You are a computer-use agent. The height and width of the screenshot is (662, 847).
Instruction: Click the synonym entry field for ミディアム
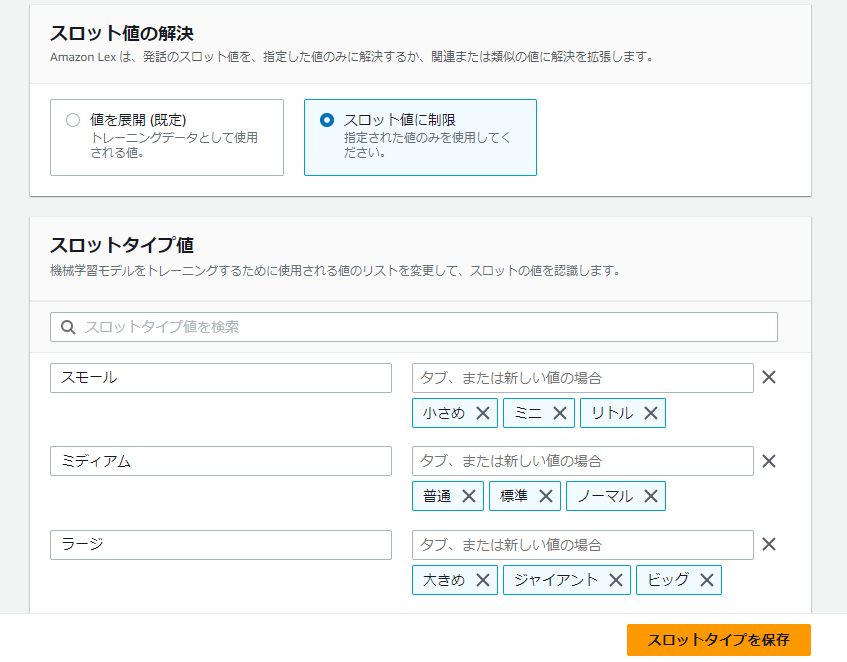[x=582, y=461]
